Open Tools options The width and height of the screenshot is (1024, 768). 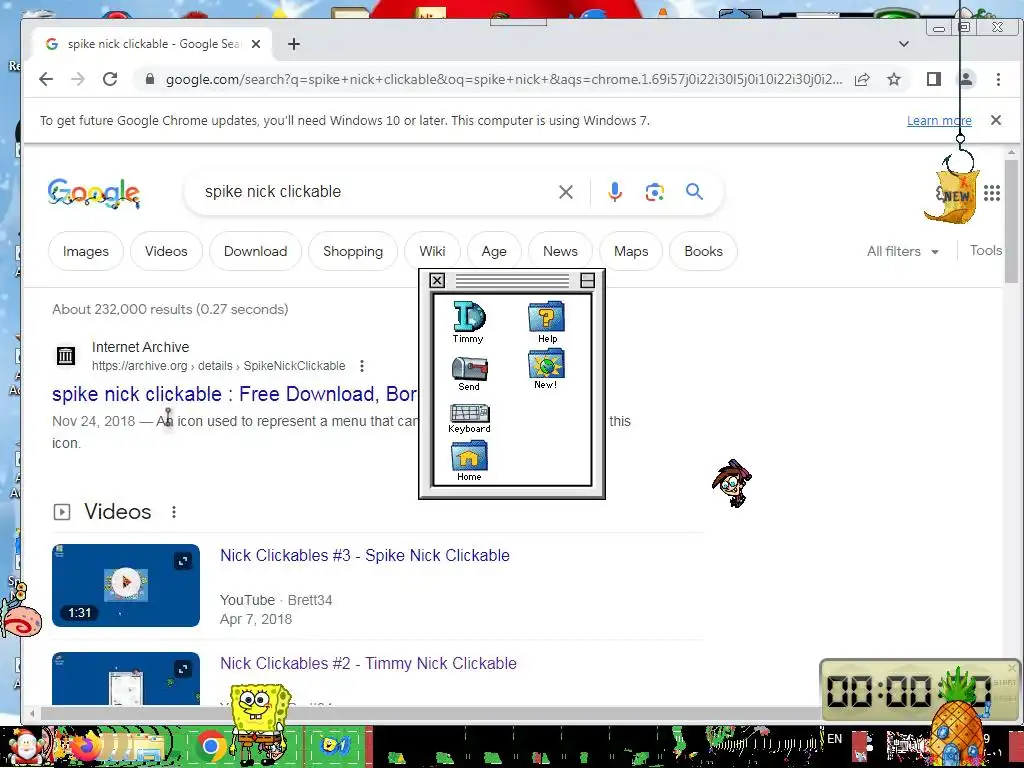click(x=985, y=251)
